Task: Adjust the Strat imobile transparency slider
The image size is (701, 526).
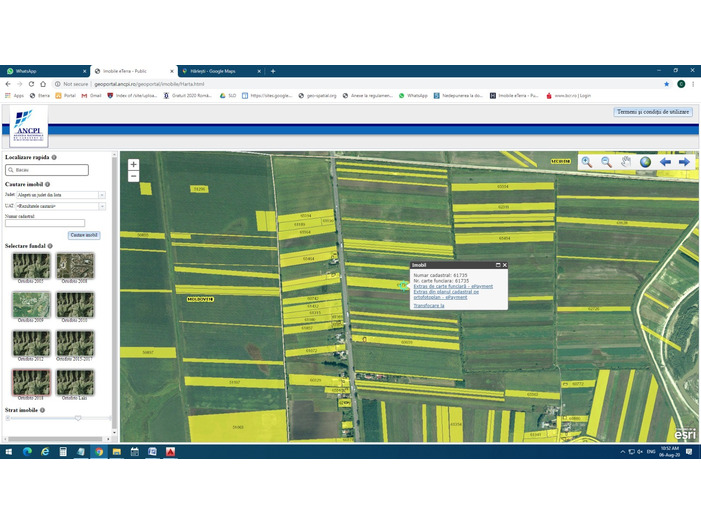Action: [77, 418]
